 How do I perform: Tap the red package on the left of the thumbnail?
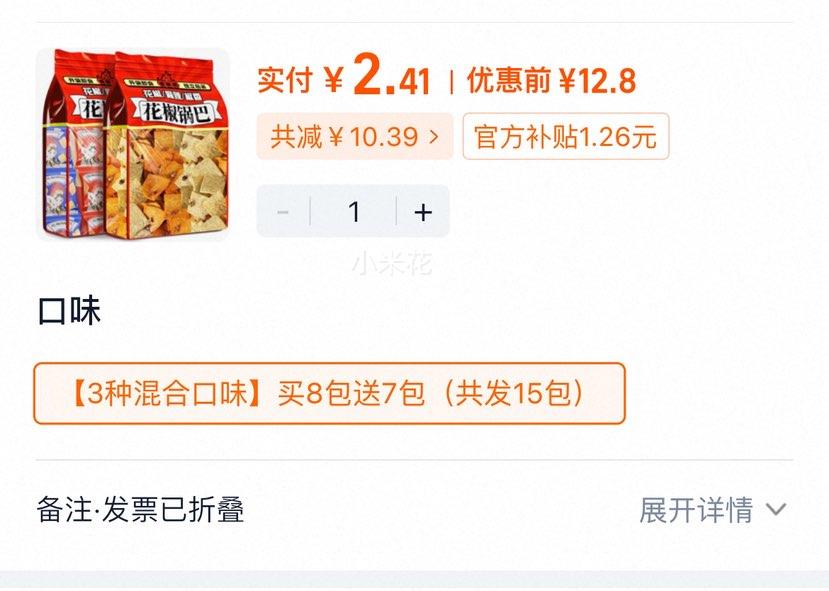tap(73, 143)
